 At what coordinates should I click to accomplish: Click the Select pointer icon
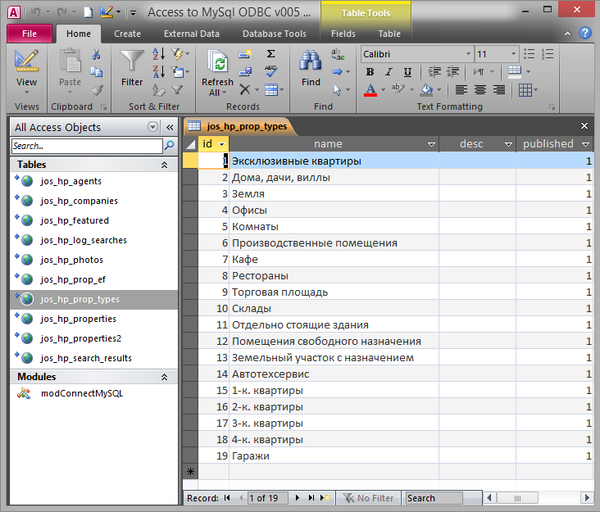tap(337, 90)
